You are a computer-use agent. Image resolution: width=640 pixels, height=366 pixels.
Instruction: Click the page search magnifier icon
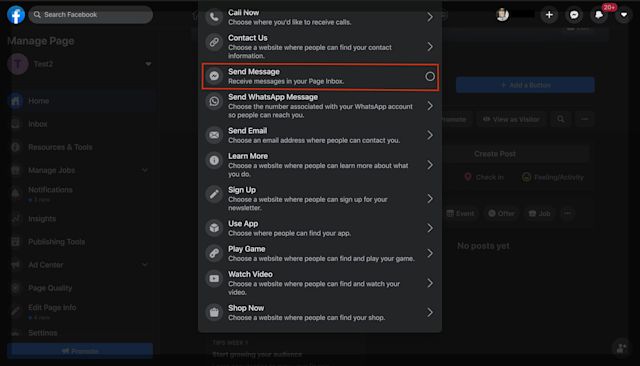[561, 119]
